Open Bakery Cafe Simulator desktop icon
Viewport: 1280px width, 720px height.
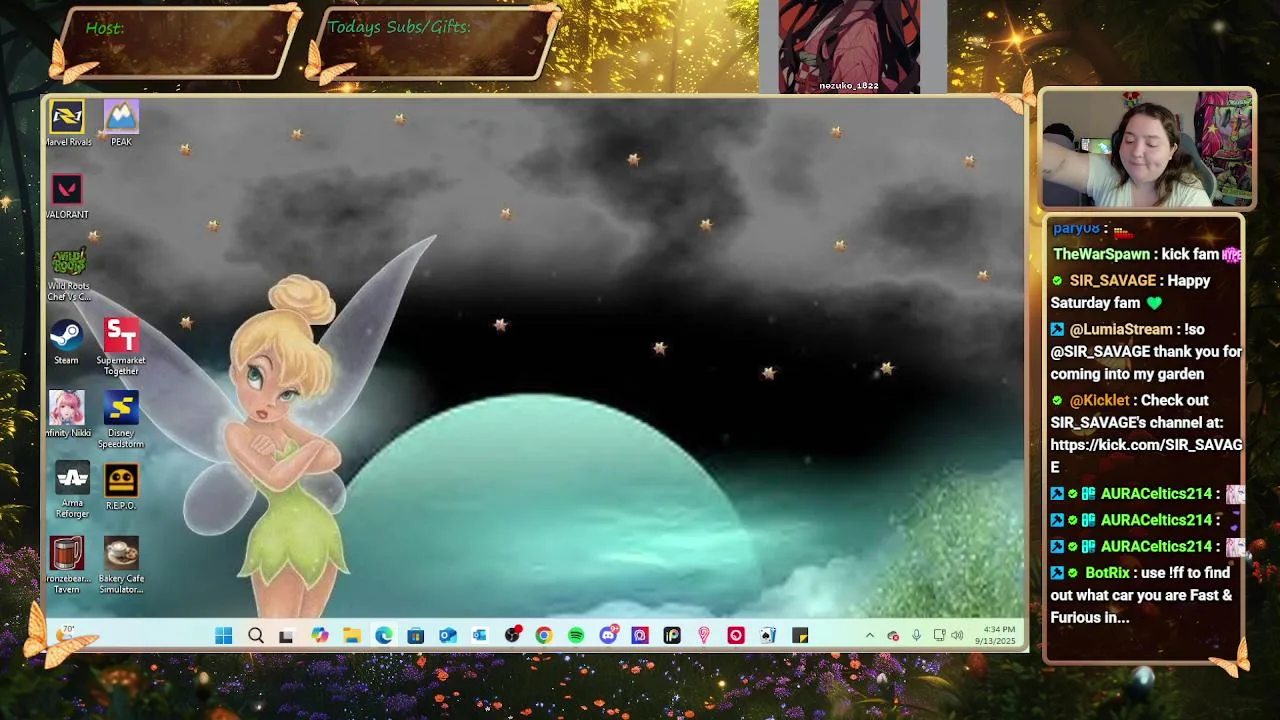pyautogui.click(x=121, y=565)
